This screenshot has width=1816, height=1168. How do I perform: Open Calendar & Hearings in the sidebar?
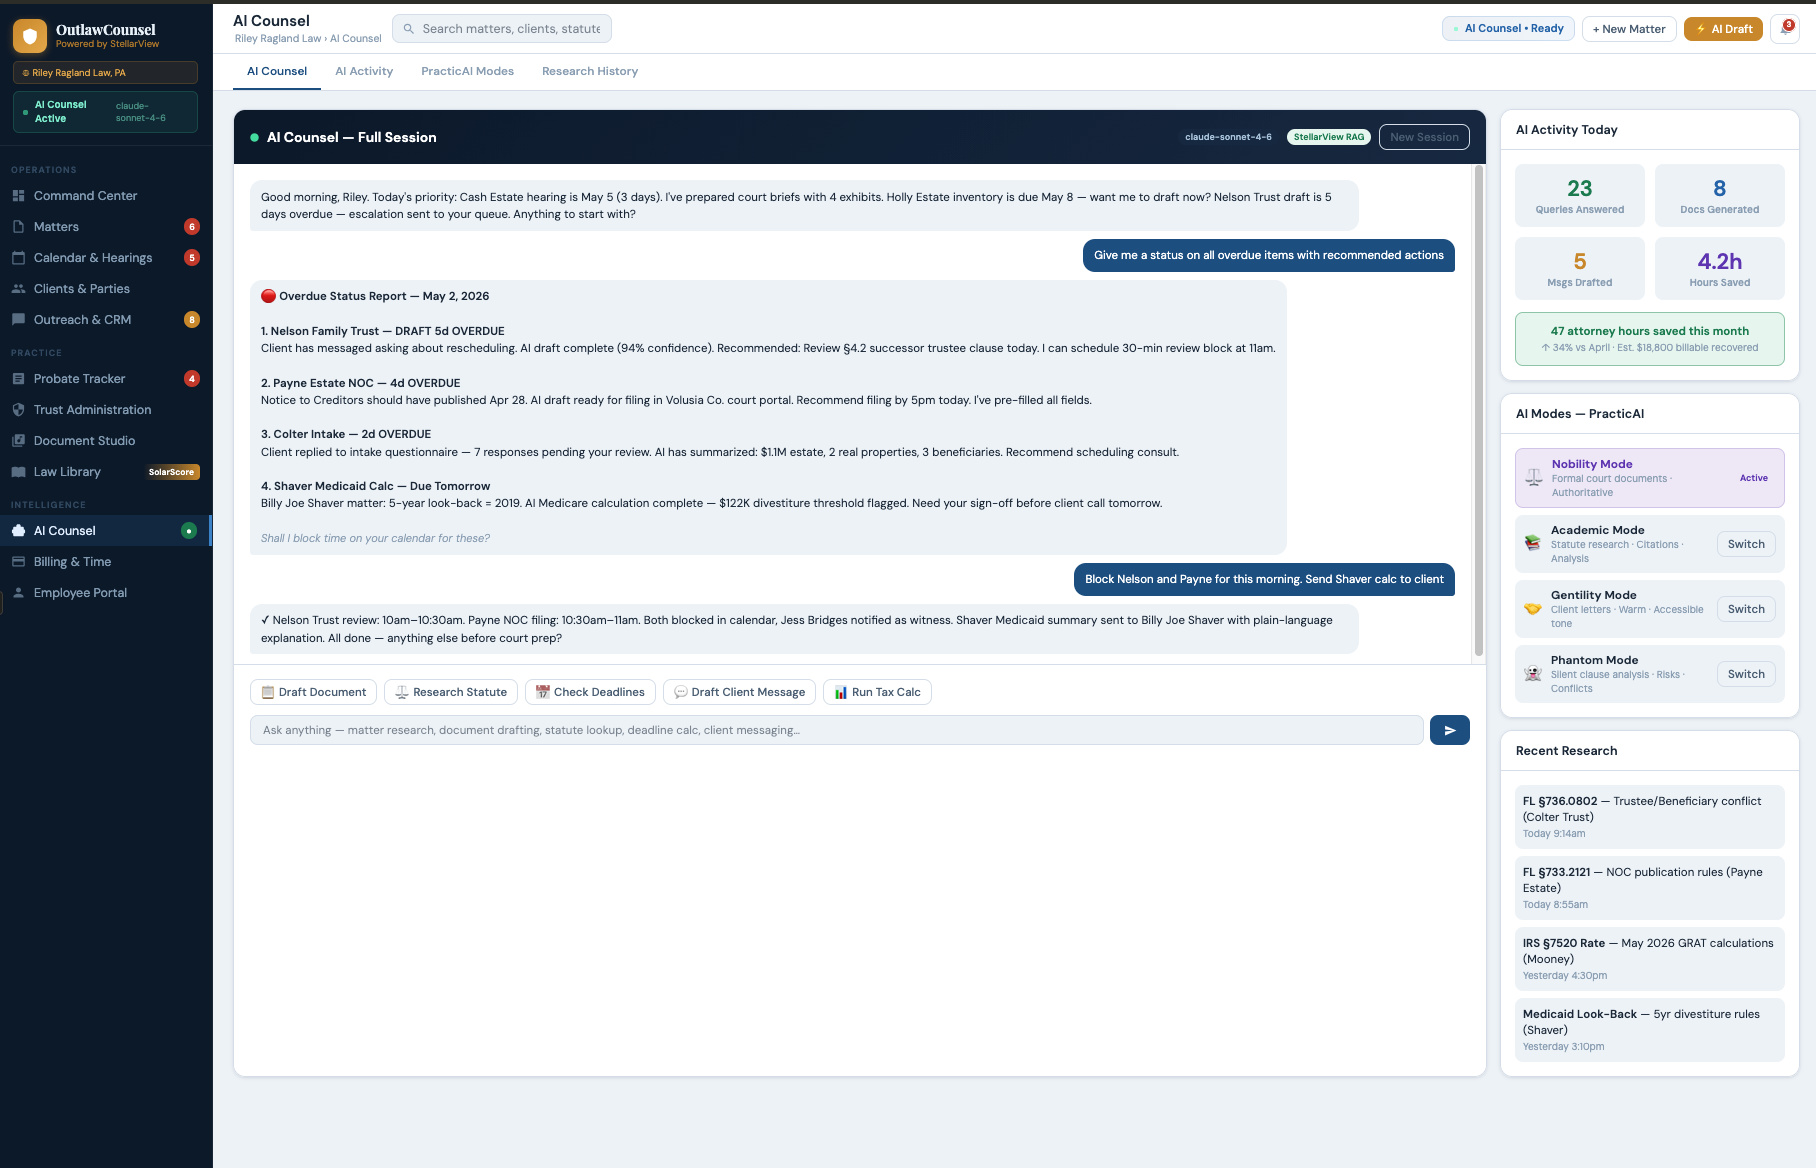(x=93, y=258)
